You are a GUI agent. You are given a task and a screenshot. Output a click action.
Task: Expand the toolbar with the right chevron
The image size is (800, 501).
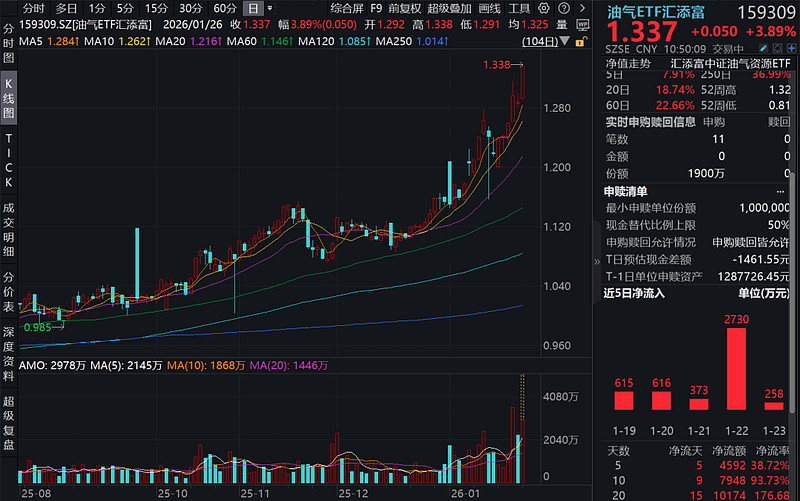tap(582, 8)
